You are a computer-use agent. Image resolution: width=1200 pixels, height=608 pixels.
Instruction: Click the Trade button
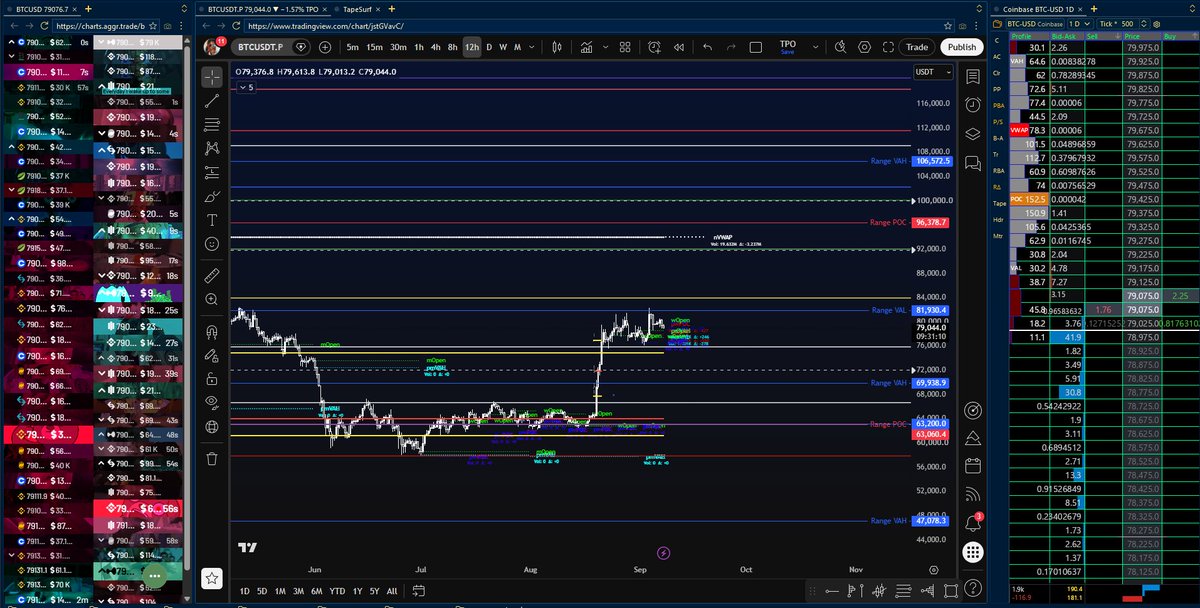point(917,47)
